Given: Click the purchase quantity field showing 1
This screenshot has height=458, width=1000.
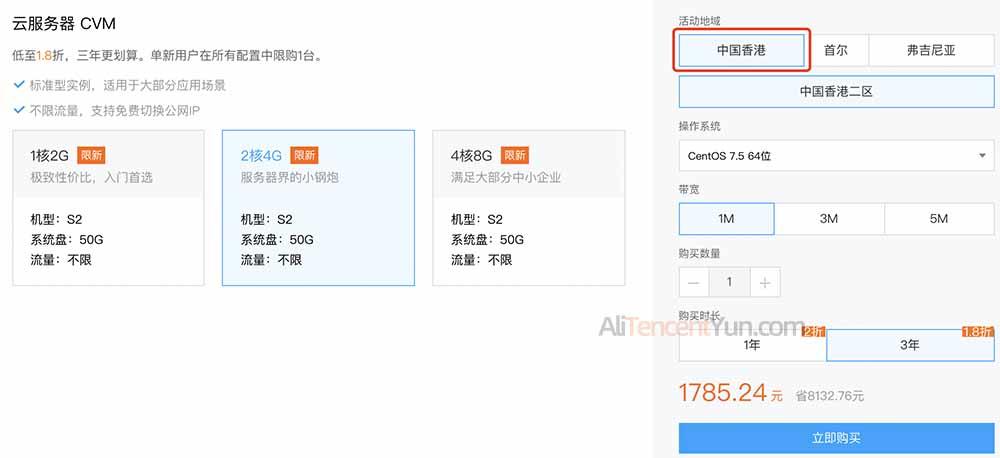Looking at the screenshot, I should [x=730, y=282].
